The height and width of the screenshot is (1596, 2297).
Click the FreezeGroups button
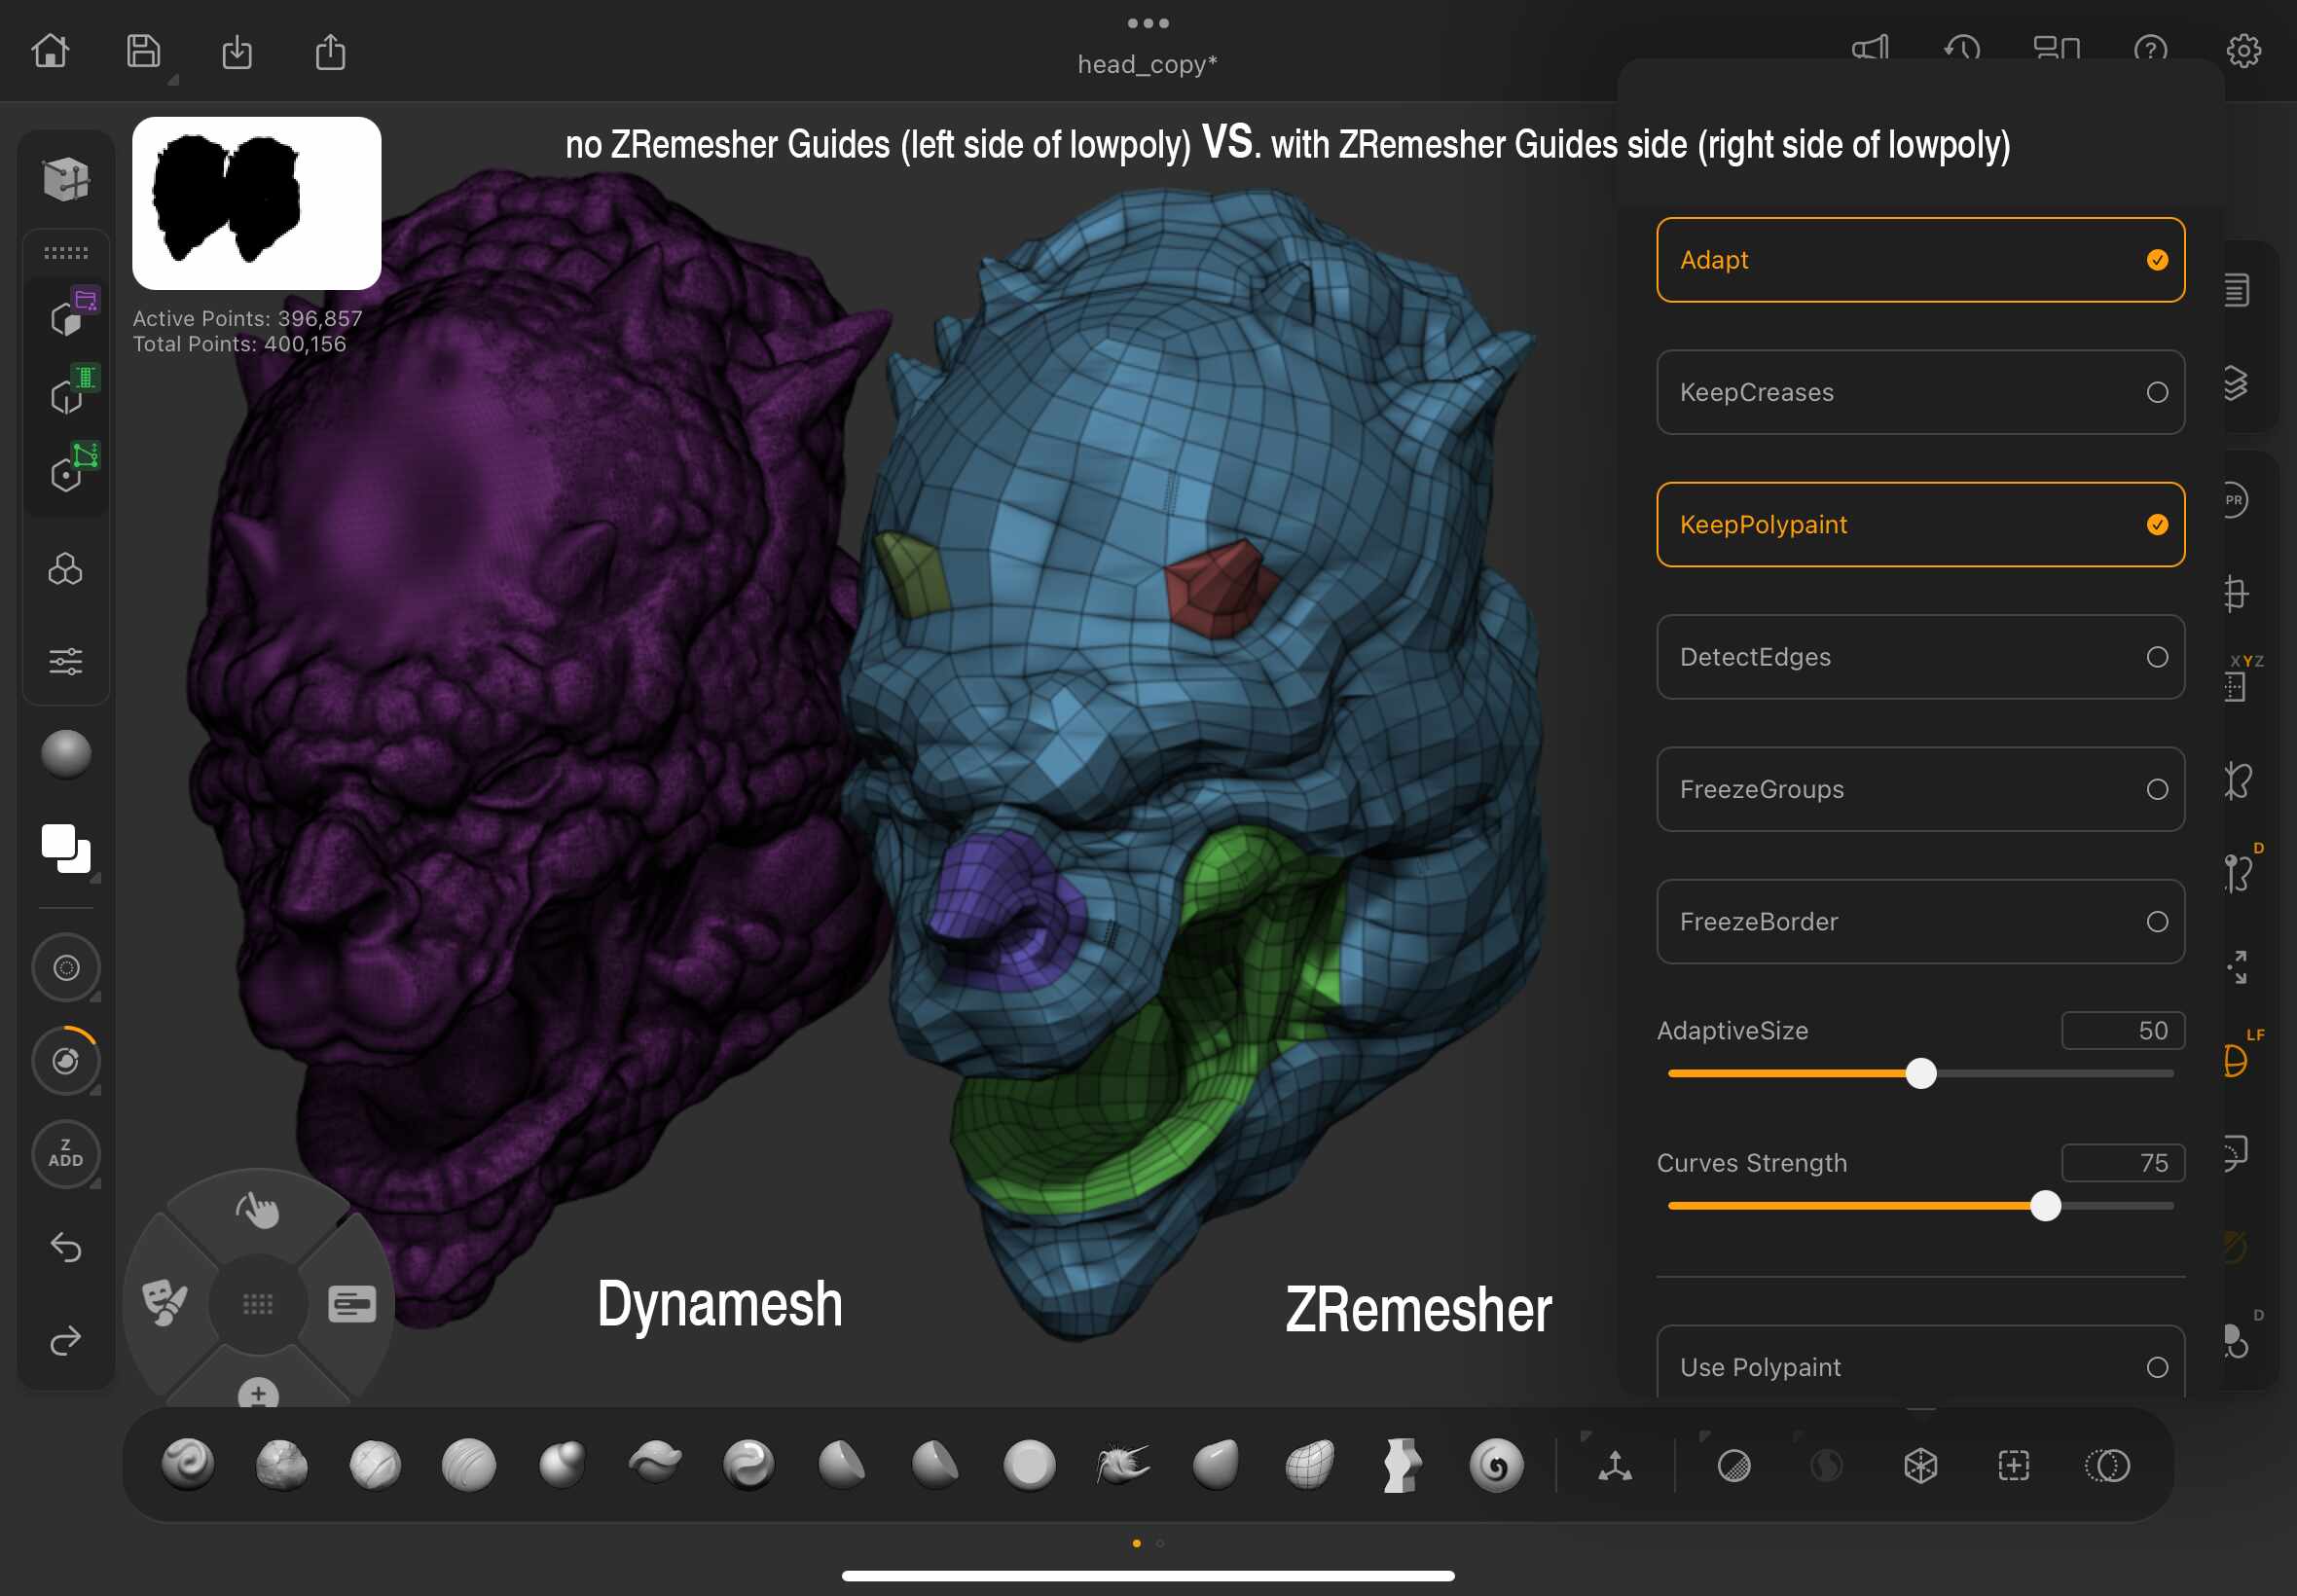(1919, 789)
